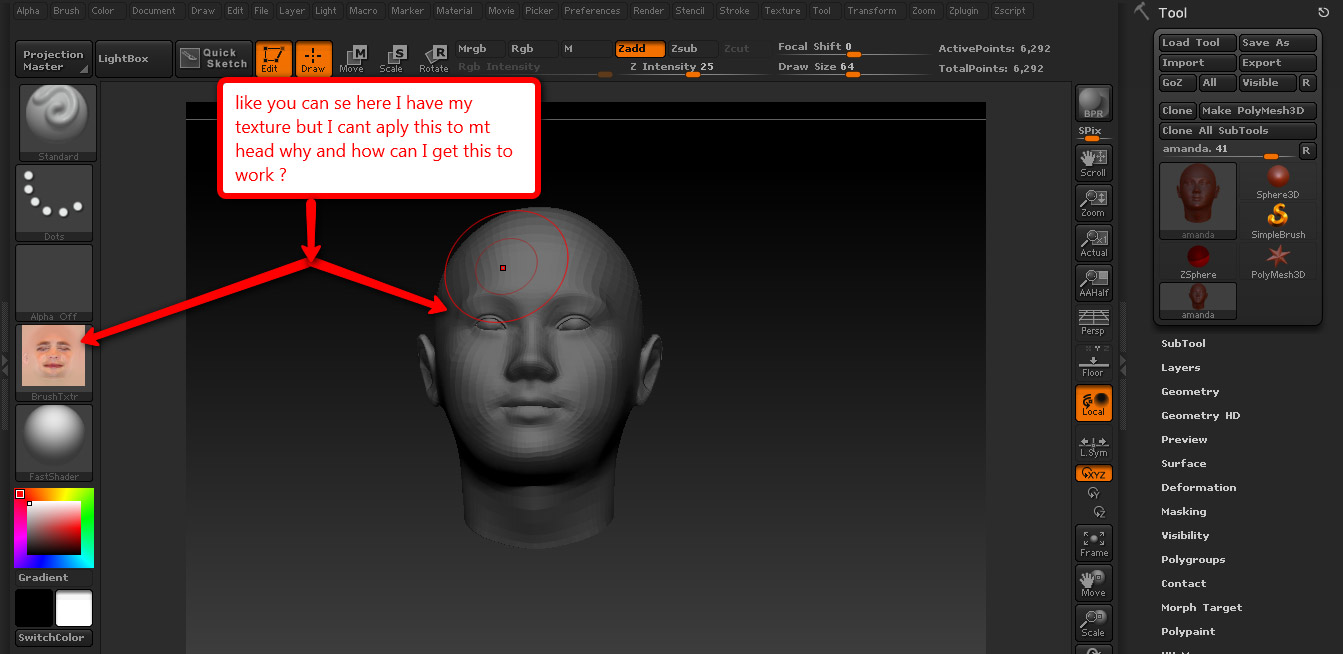This screenshot has width=1343, height=654.
Task: Select the Zoom canvas tool
Action: [1093, 202]
